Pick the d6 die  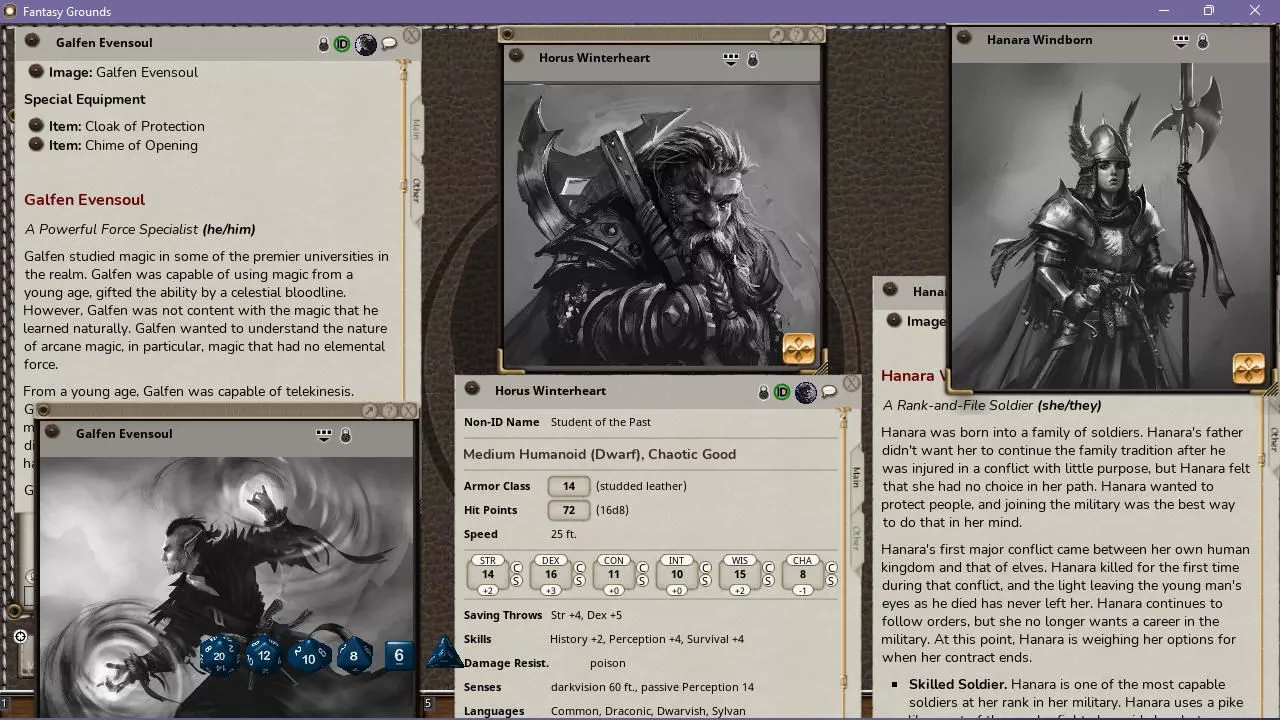tap(398, 656)
